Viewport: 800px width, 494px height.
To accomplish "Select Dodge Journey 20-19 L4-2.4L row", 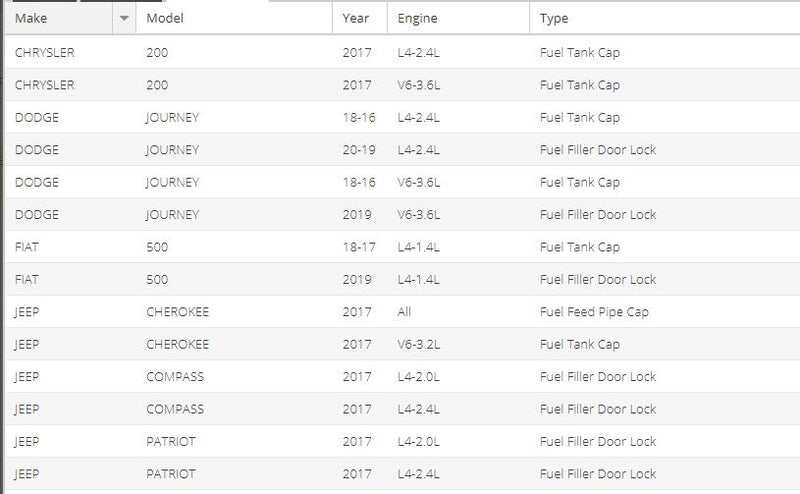I will coord(403,150).
